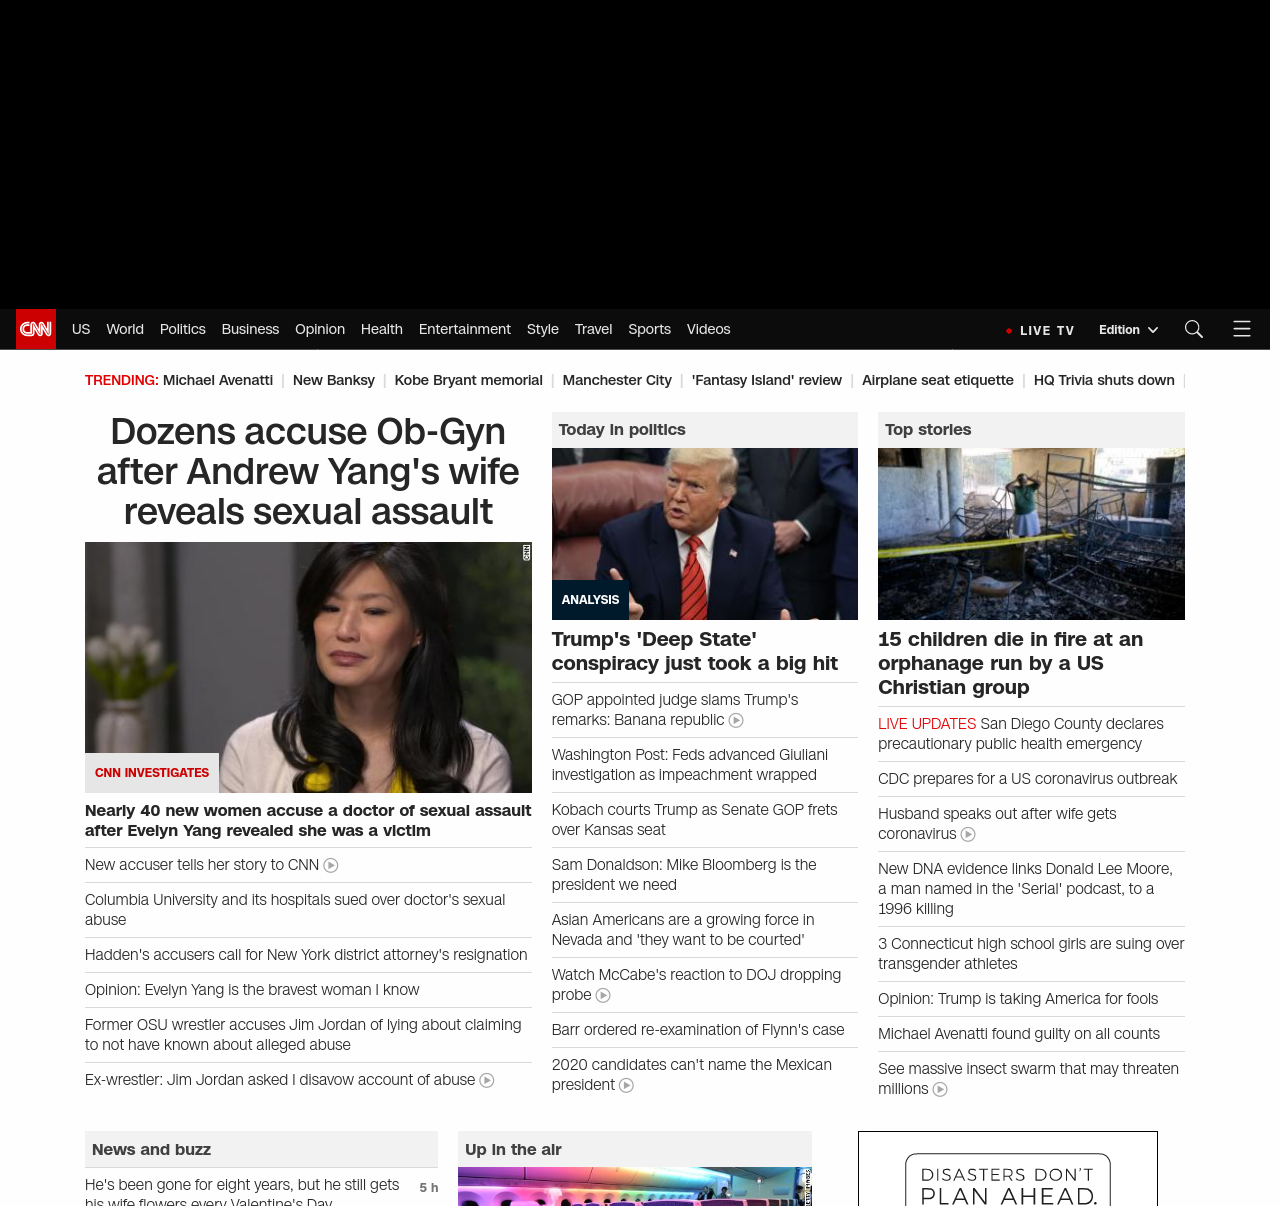
Task: Expand the Edition dropdown
Action: [x=1128, y=330]
